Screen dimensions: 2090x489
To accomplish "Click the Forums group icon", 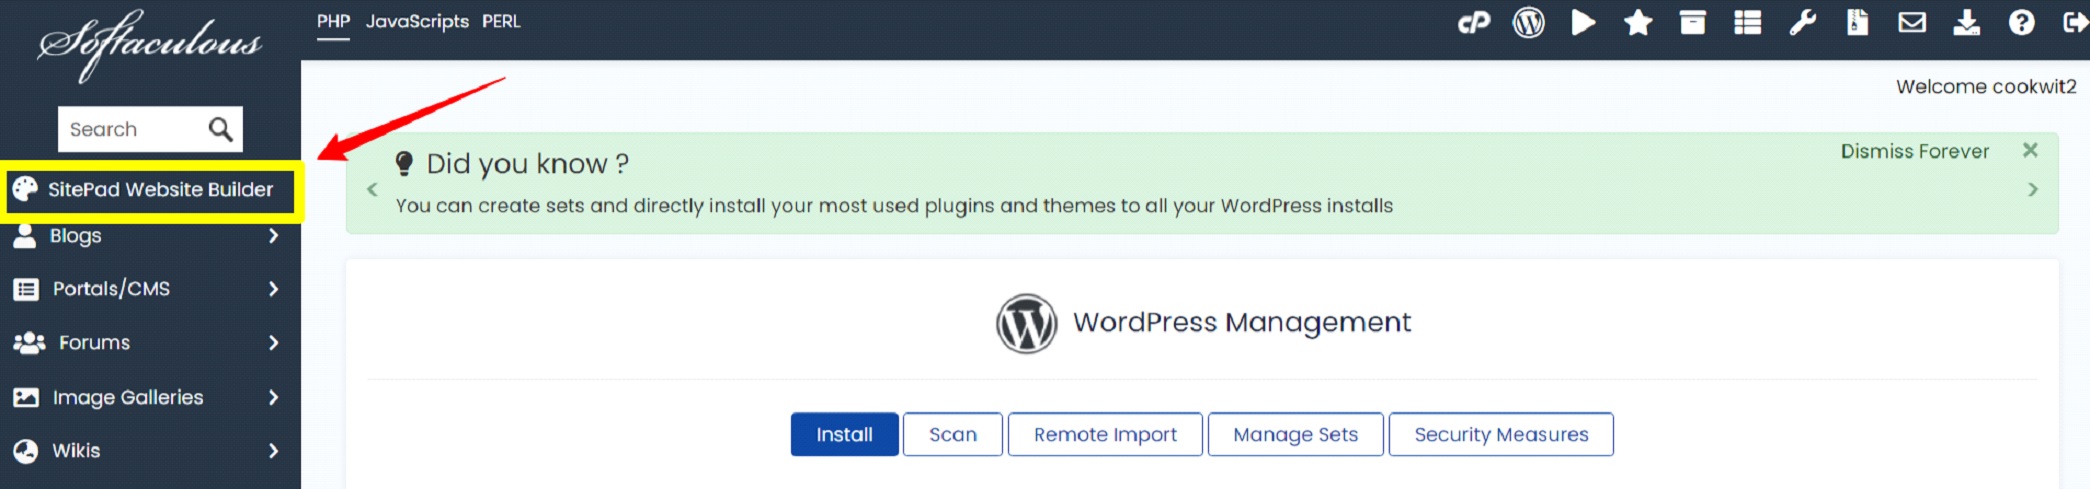I will pyautogui.click(x=29, y=343).
